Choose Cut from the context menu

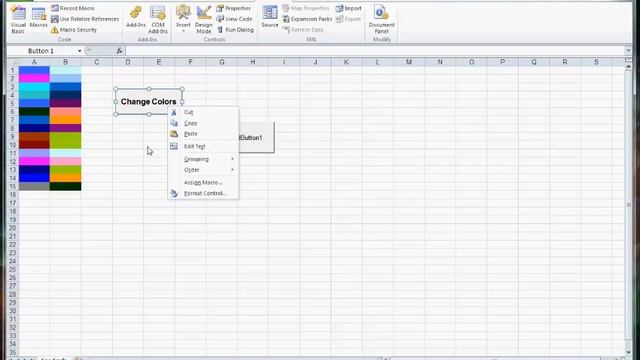pos(203,112)
